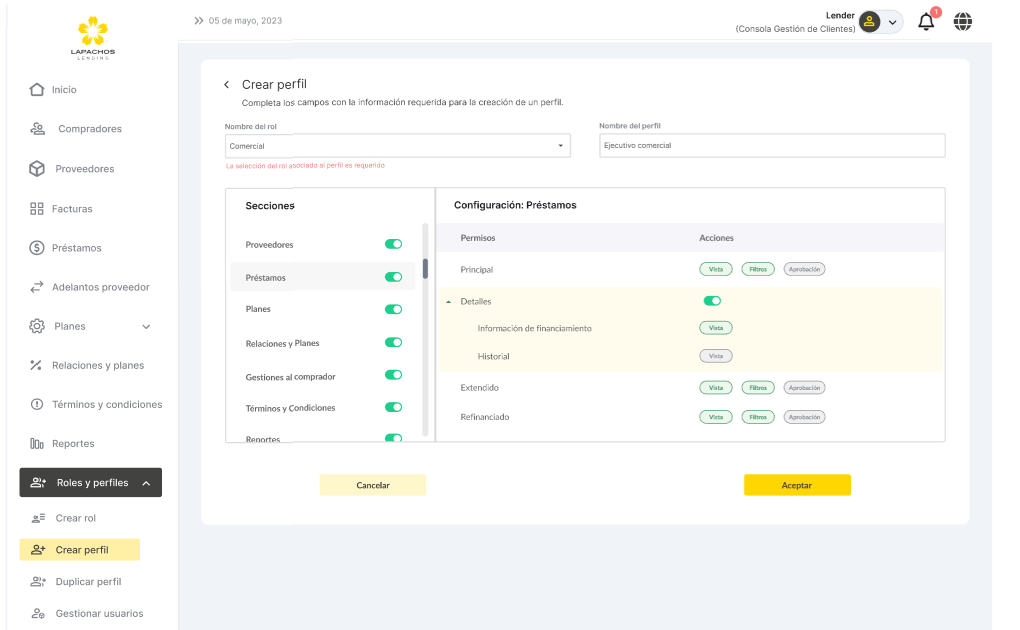Expand the Planes sidebar menu chevron
1020x630 pixels.
click(x=146, y=327)
